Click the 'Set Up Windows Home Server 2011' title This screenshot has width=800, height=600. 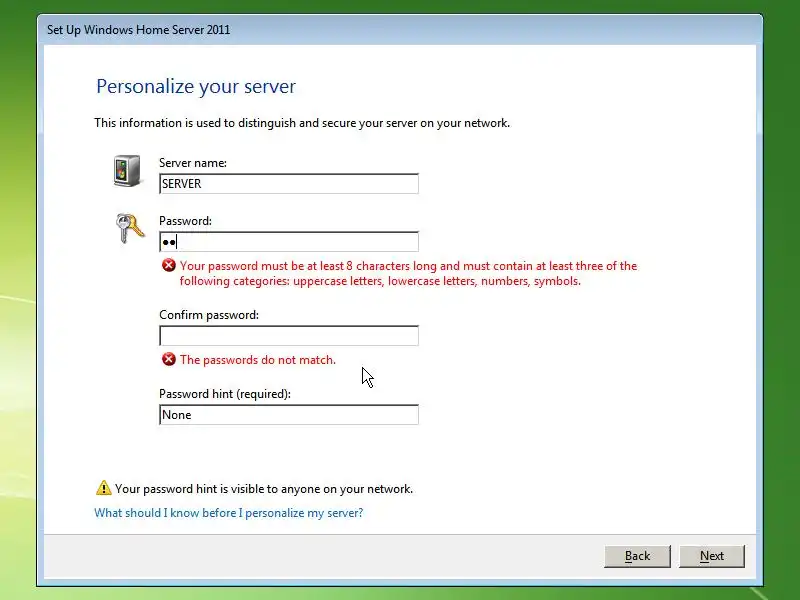pyautogui.click(x=138, y=30)
